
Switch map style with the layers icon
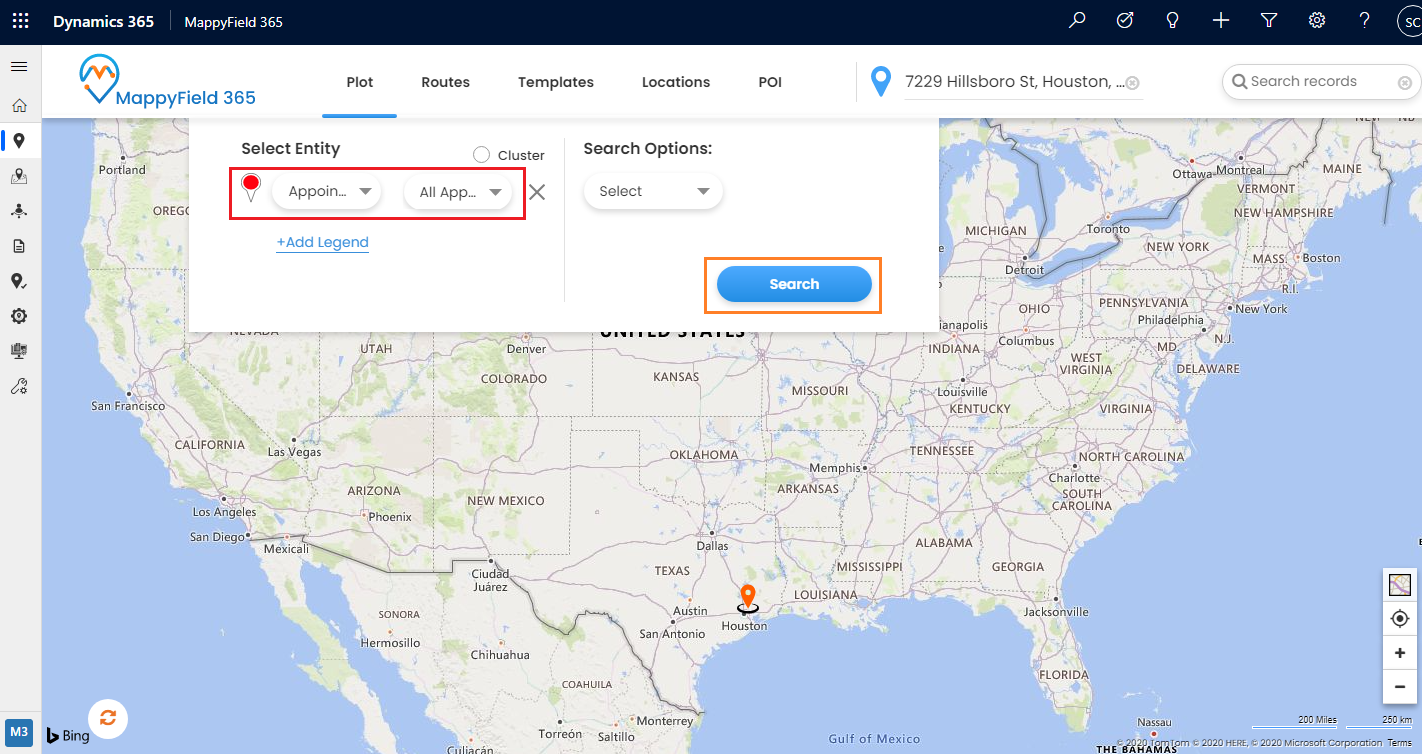(x=1400, y=585)
